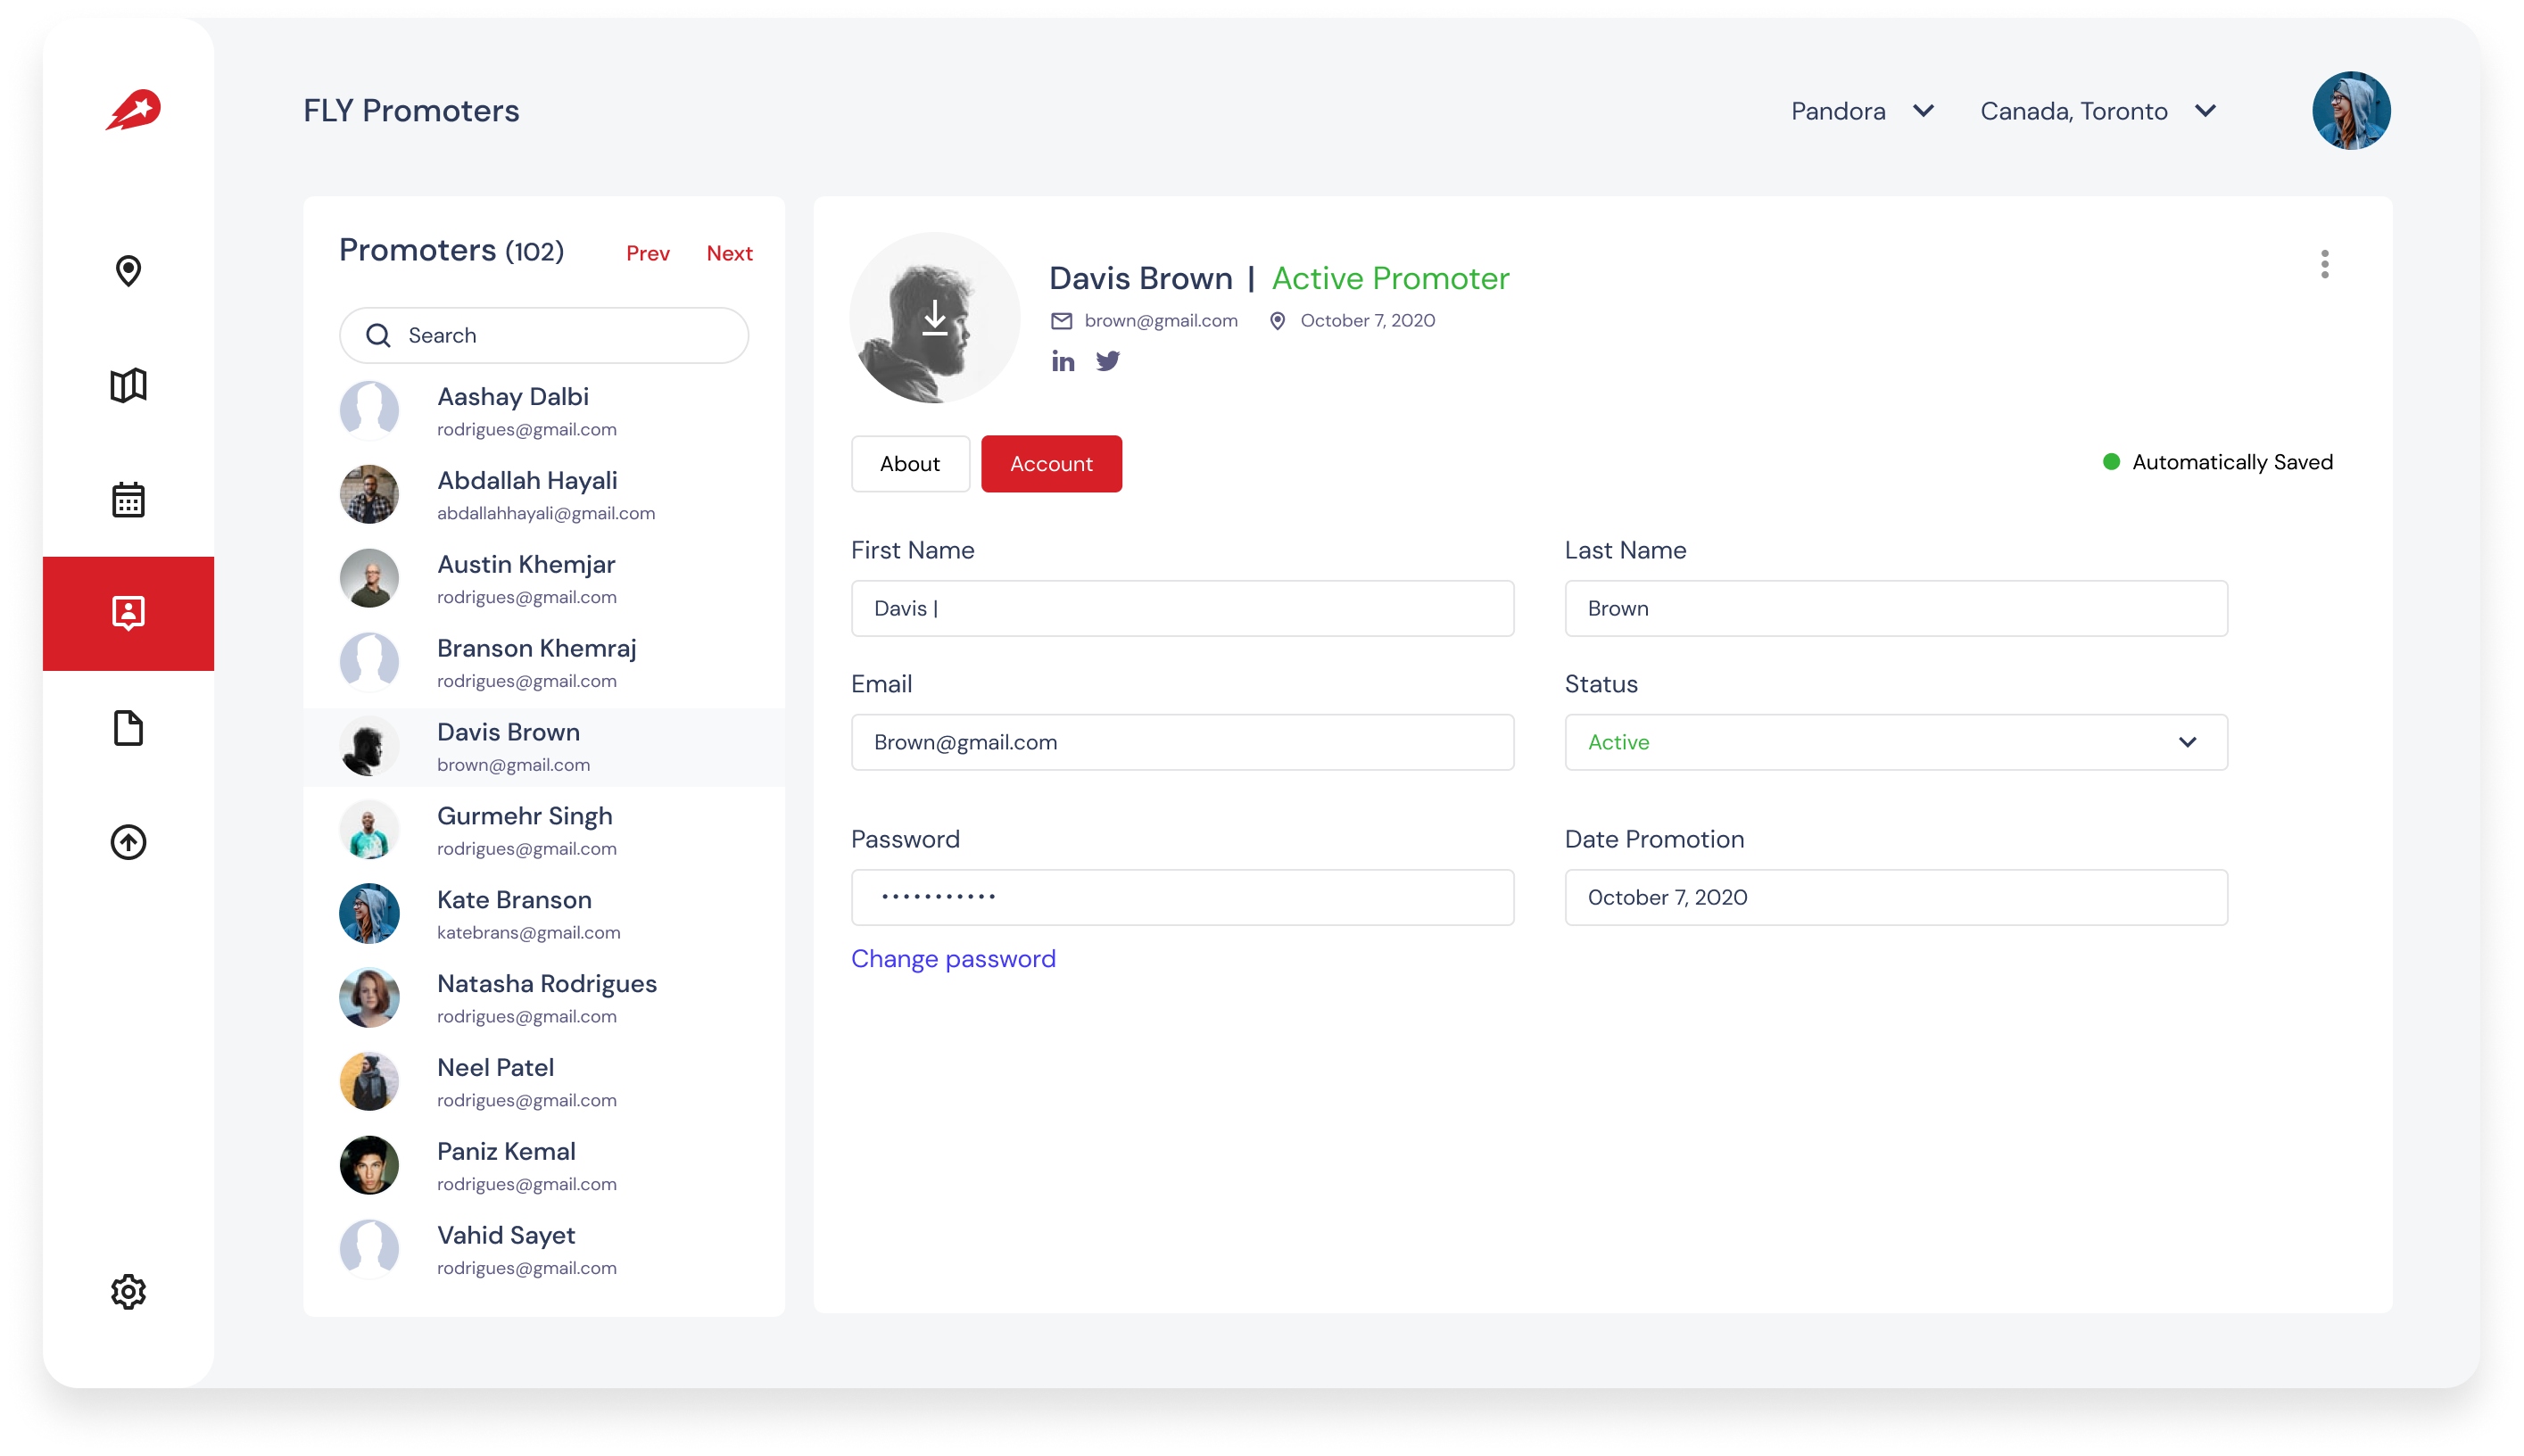Open the calendar sidebar icon

[x=128, y=499]
